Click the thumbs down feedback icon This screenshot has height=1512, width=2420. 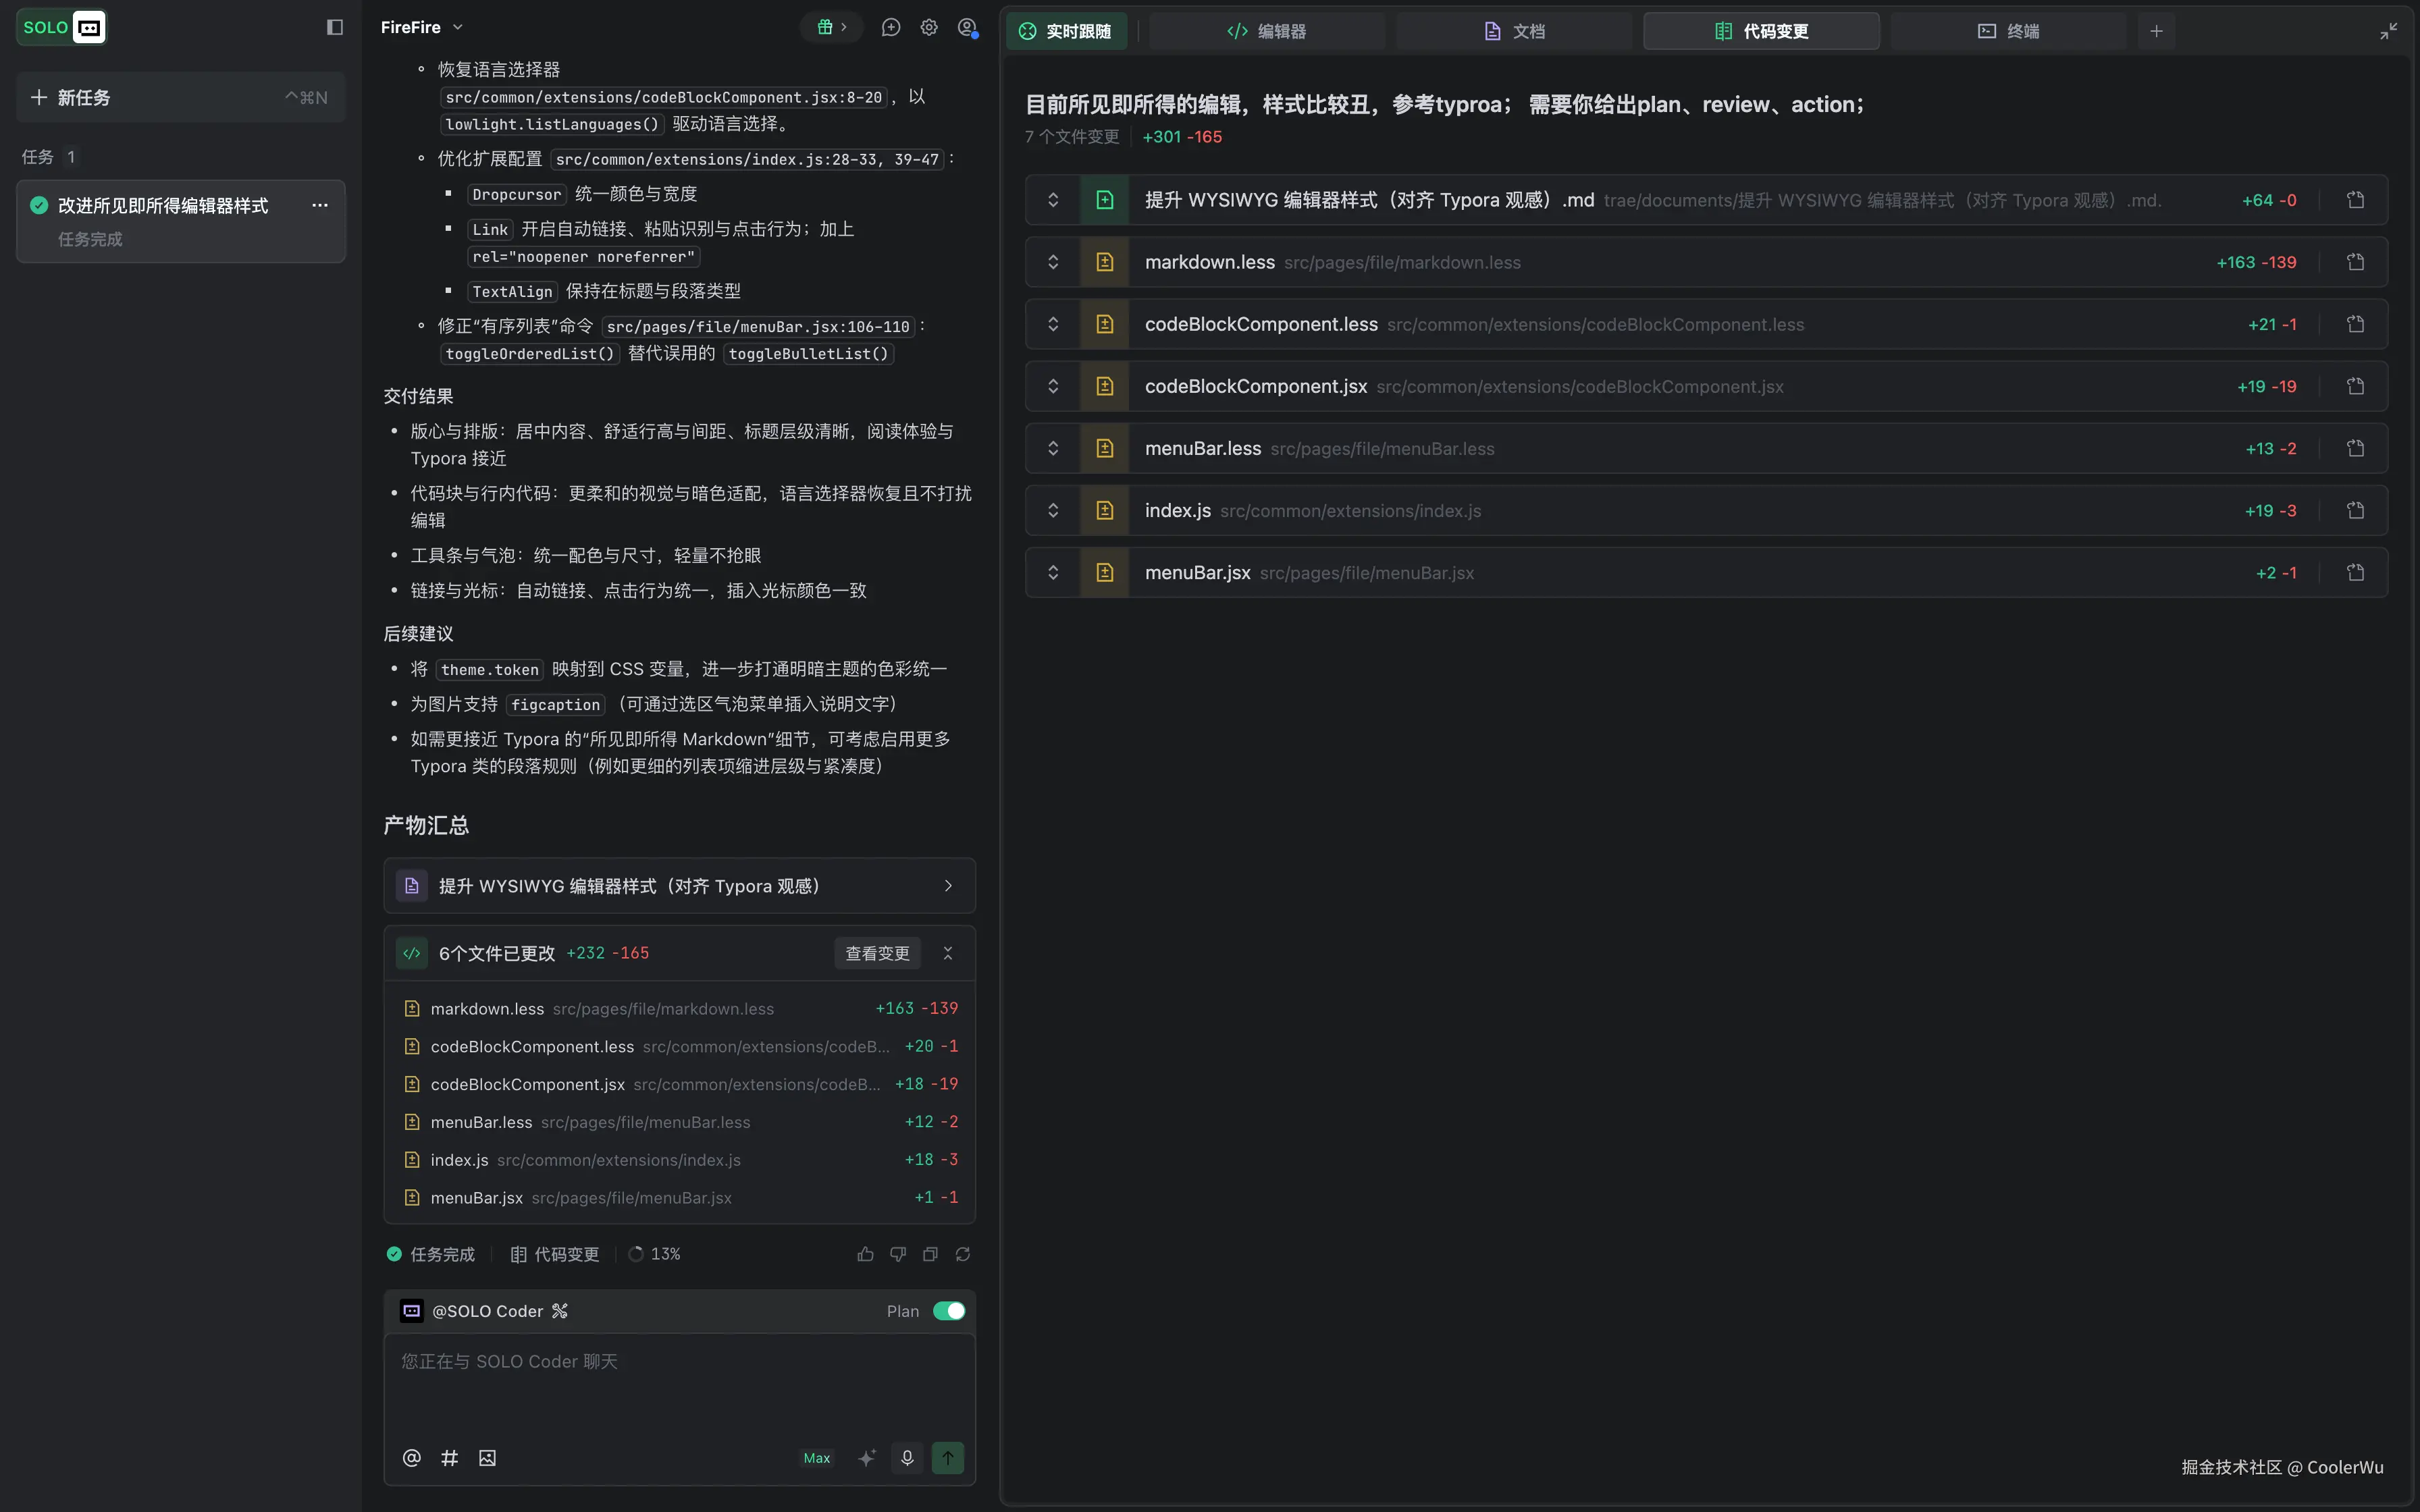click(898, 1254)
